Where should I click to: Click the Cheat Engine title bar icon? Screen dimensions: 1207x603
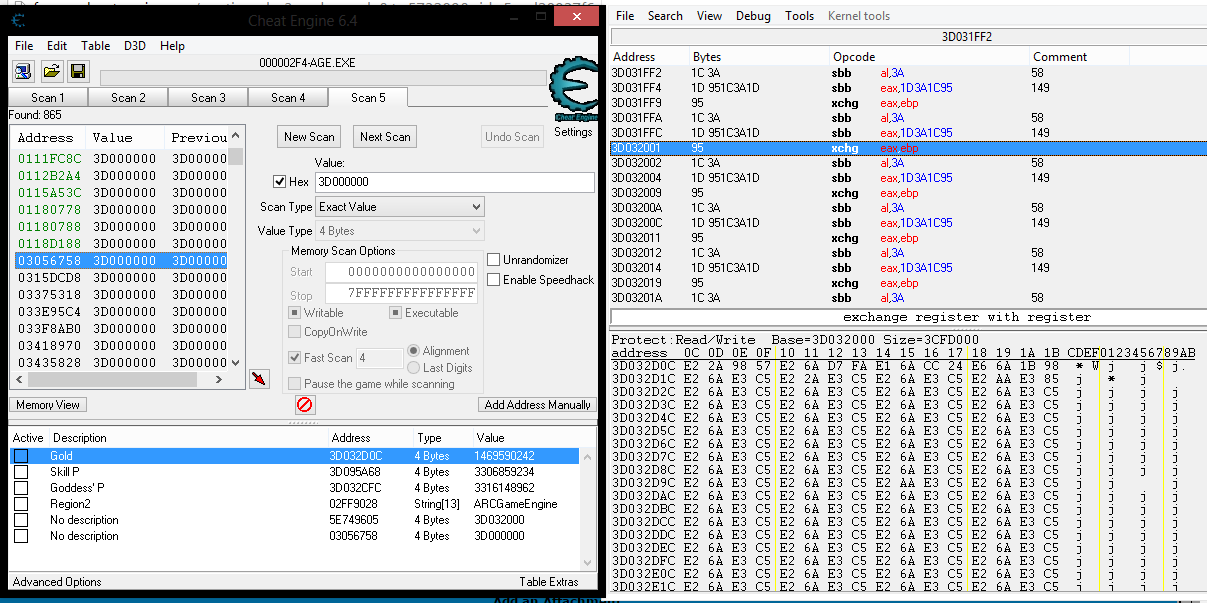coord(19,22)
